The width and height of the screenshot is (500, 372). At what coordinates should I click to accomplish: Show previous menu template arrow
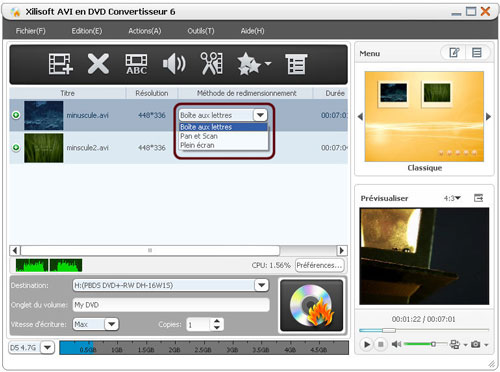click(360, 117)
